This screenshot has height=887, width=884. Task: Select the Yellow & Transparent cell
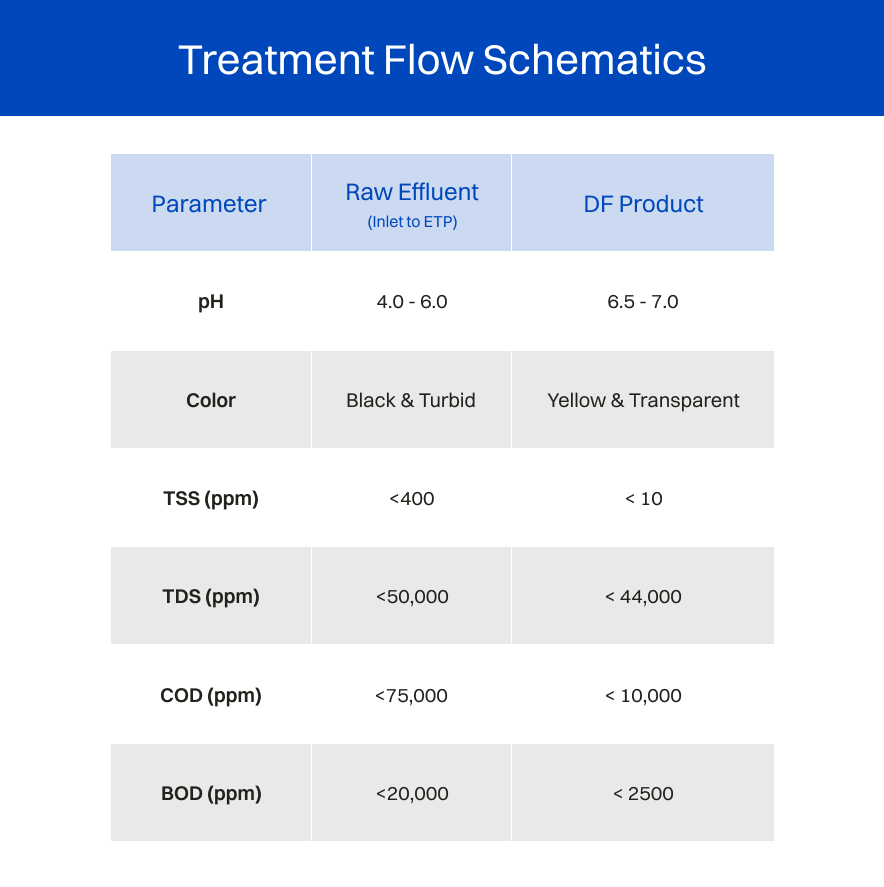tap(643, 400)
